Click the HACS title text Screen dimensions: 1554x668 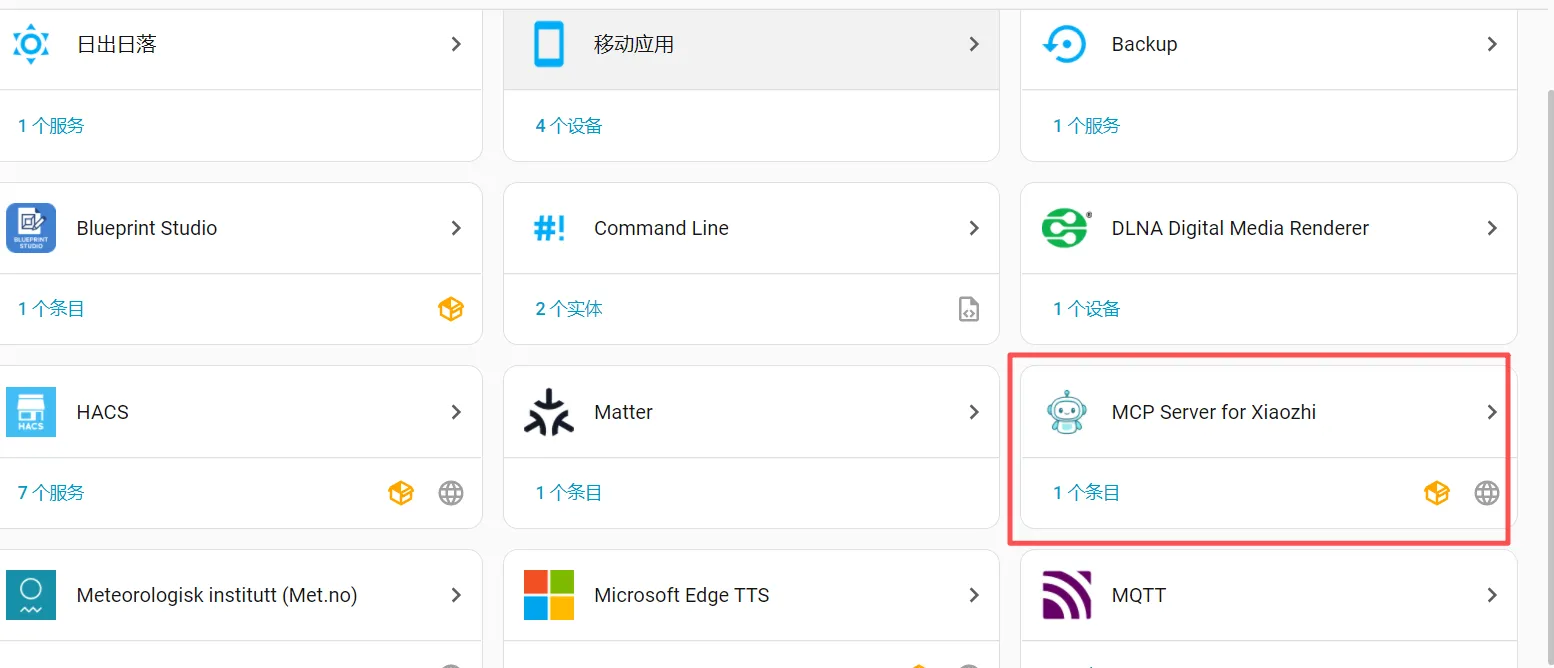pyautogui.click(x=103, y=412)
